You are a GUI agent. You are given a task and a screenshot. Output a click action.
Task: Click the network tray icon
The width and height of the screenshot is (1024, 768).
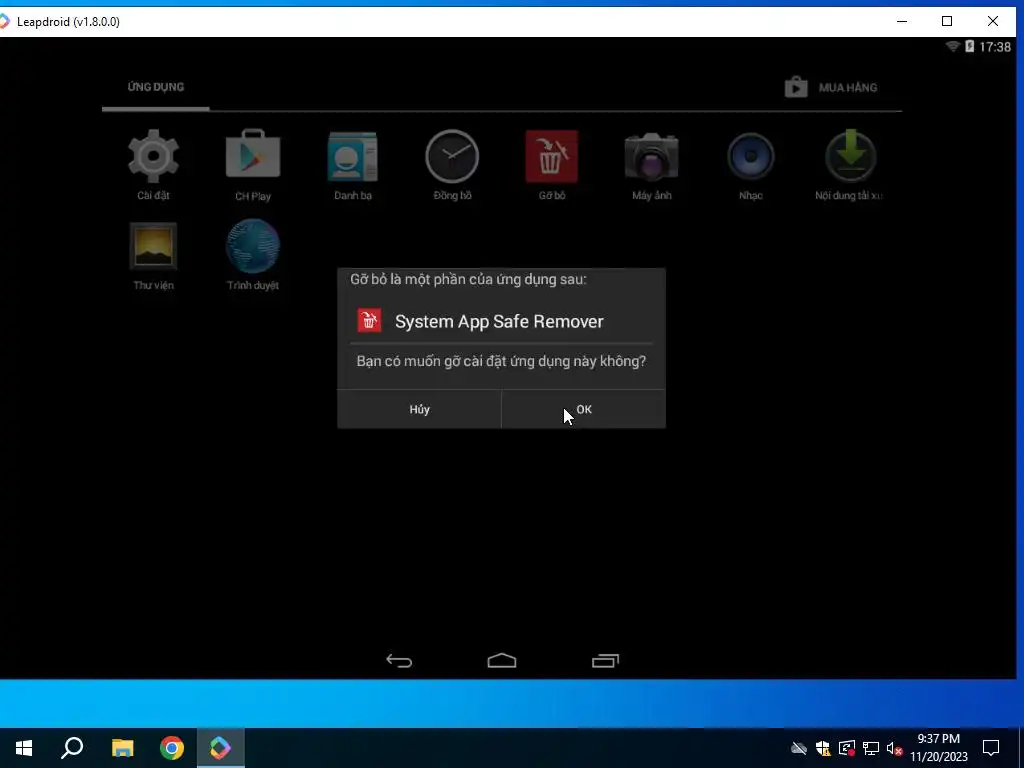[871, 748]
